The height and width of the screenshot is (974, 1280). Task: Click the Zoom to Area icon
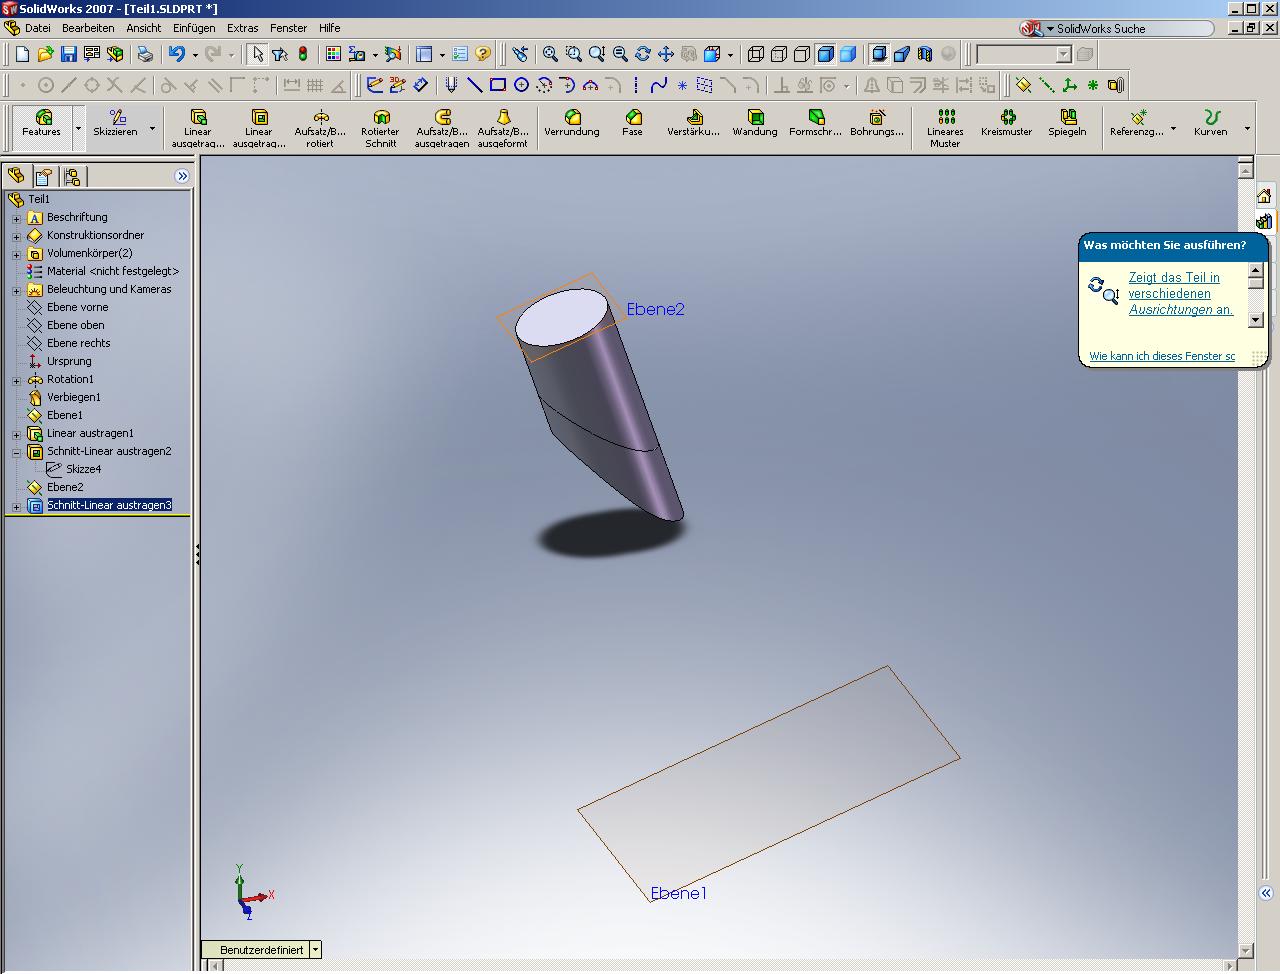click(573, 54)
